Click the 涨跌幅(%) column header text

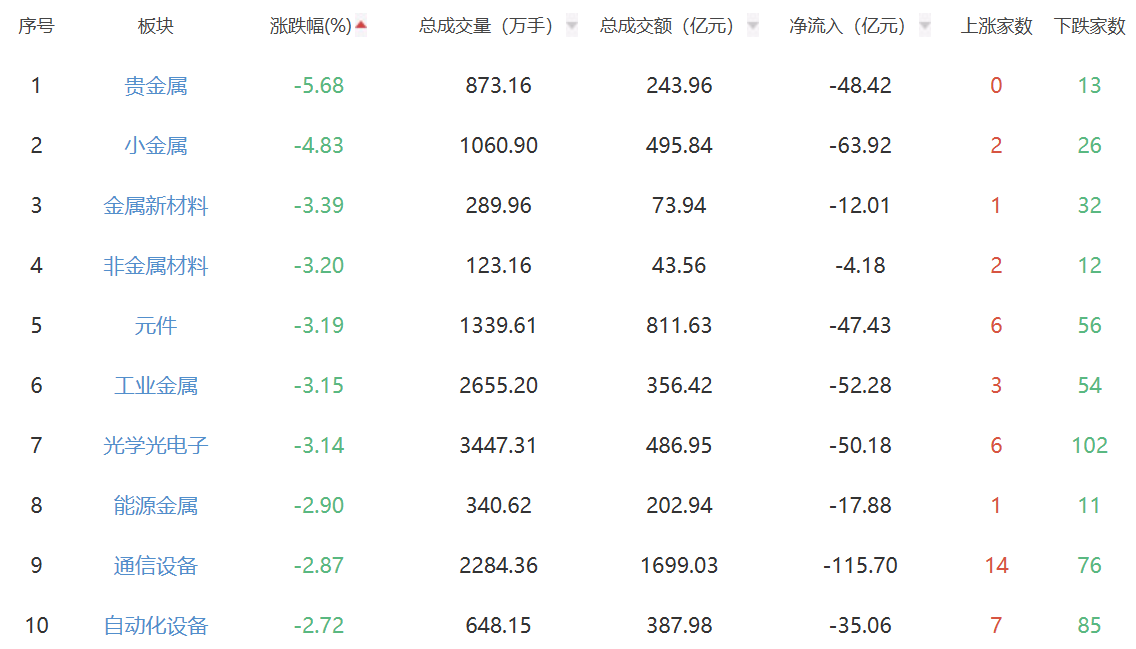click(x=310, y=27)
